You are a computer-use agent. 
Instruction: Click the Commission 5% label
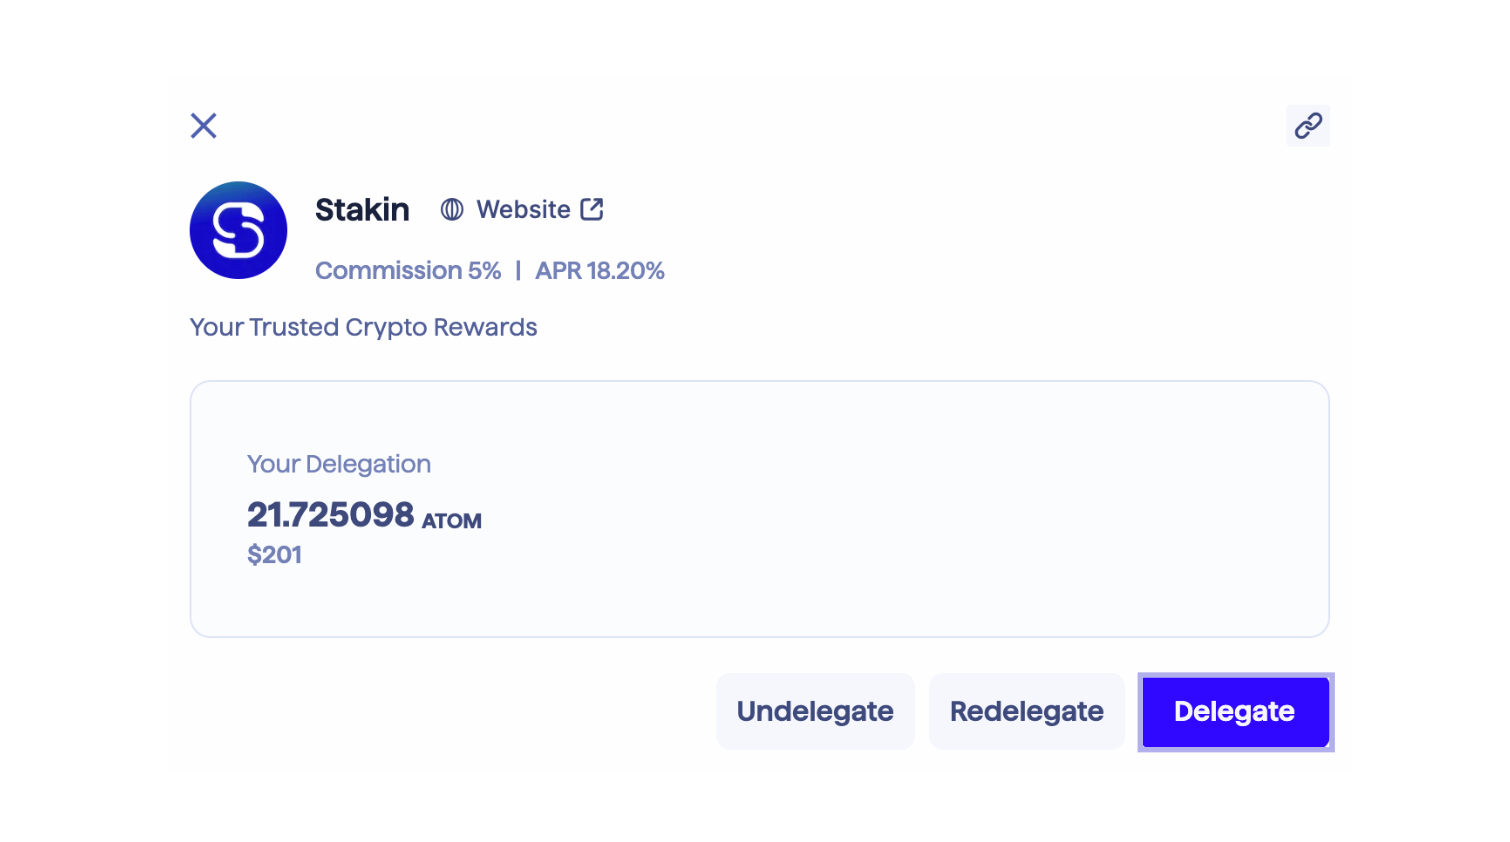pos(408,271)
